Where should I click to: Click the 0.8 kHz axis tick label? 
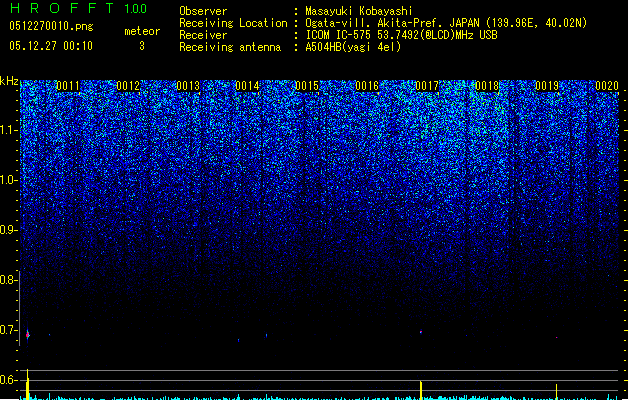pyautogui.click(x=9, y=280)
